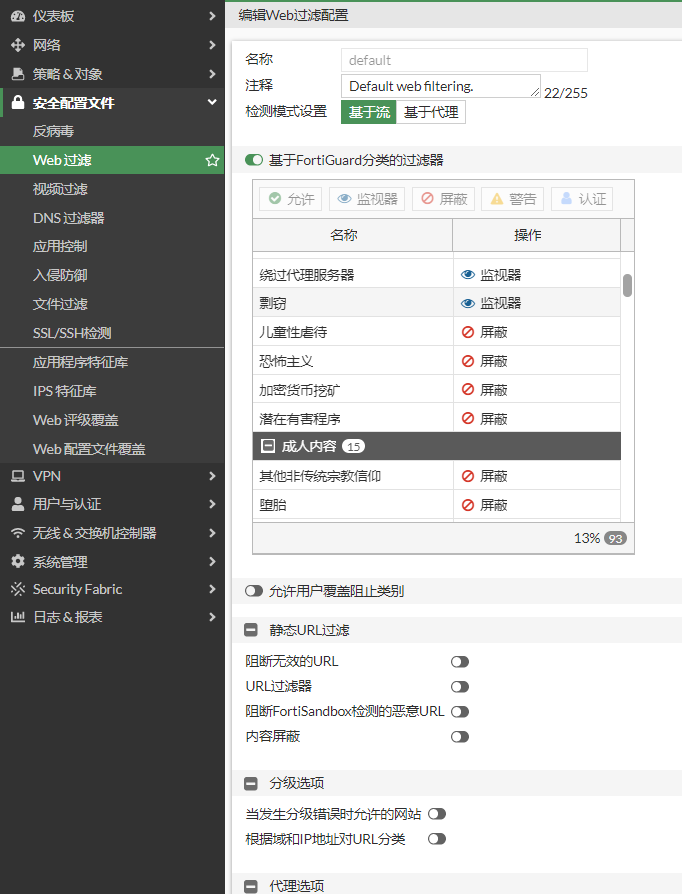
Task: Collapse the 静态URL过滤 section
Action: click(251, 631)
